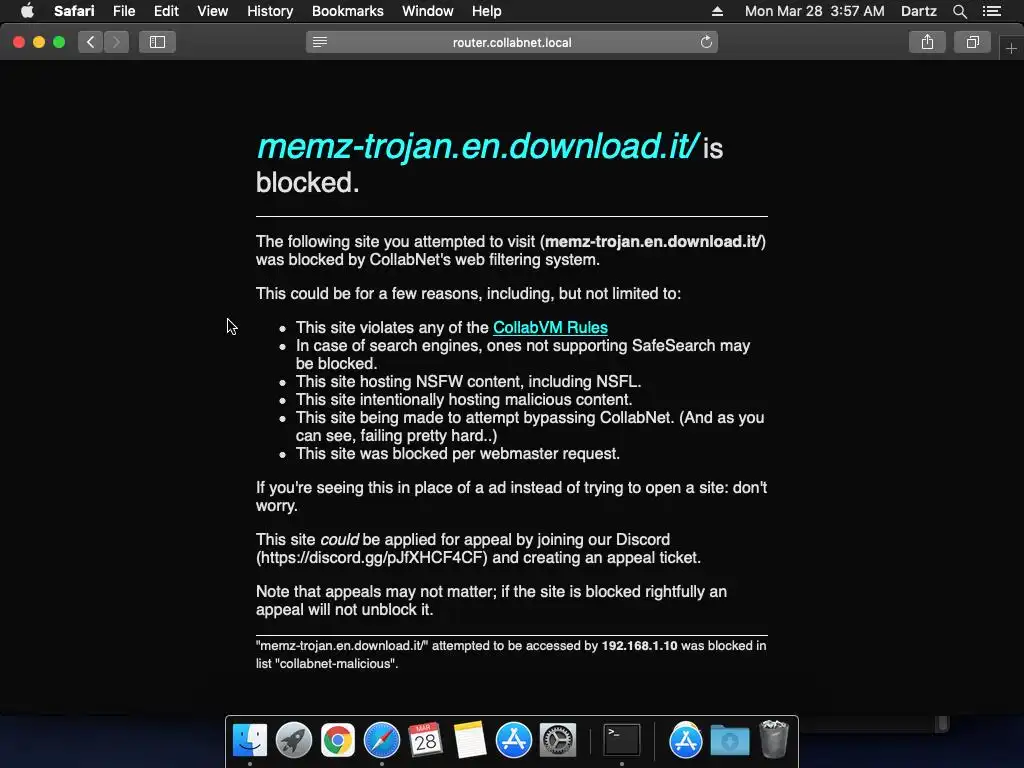Viewport: 1024px width, 768px height.
Task: Open the File menu
Action: click(x=123, y=11)
